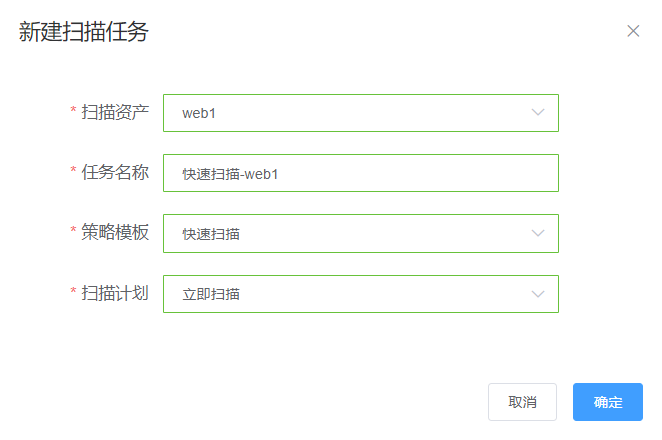Viewport: 662px width, 440px height.
Task: Expand the 扫描资产 dropdown arrow
Action: 538,113
